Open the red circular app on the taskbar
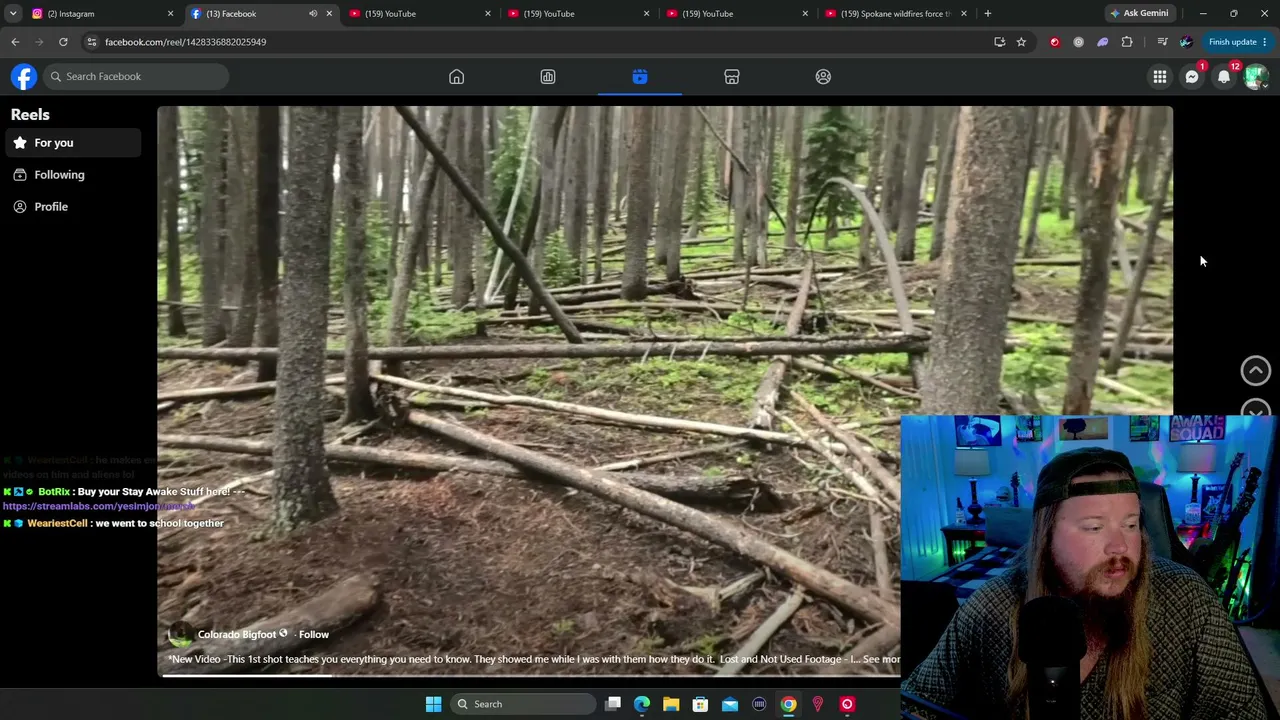Image resolution: width=1280 pixels, height=720 pixels. tap(847, 704)
